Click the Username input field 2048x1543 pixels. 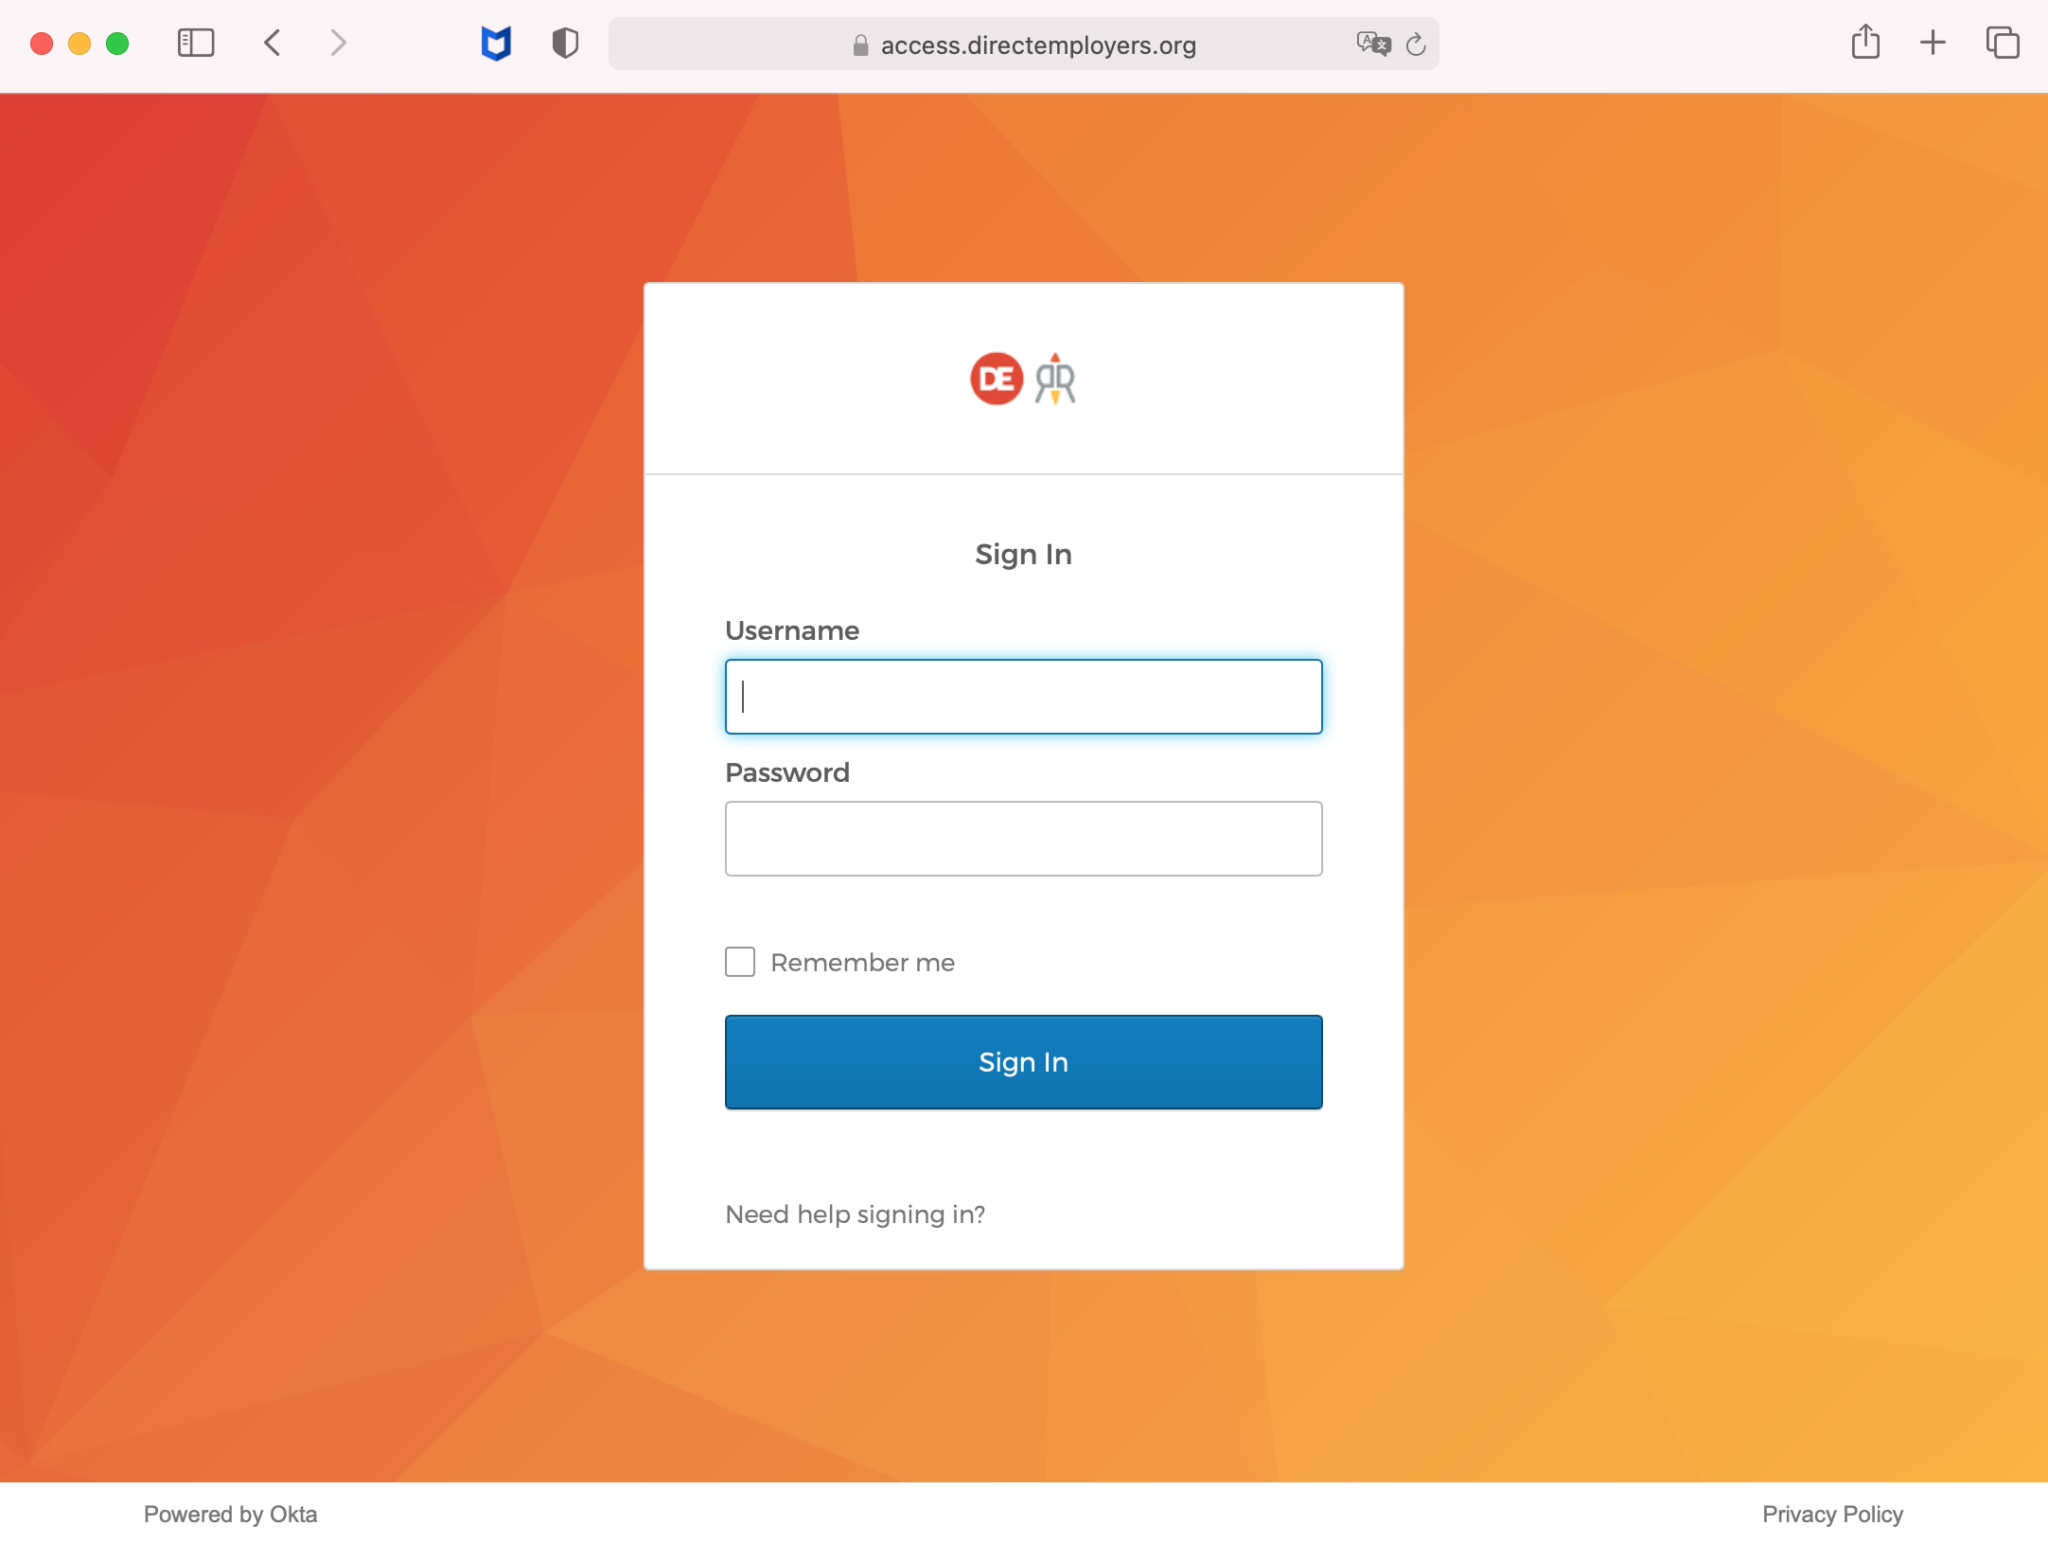tap(1022, 695)
